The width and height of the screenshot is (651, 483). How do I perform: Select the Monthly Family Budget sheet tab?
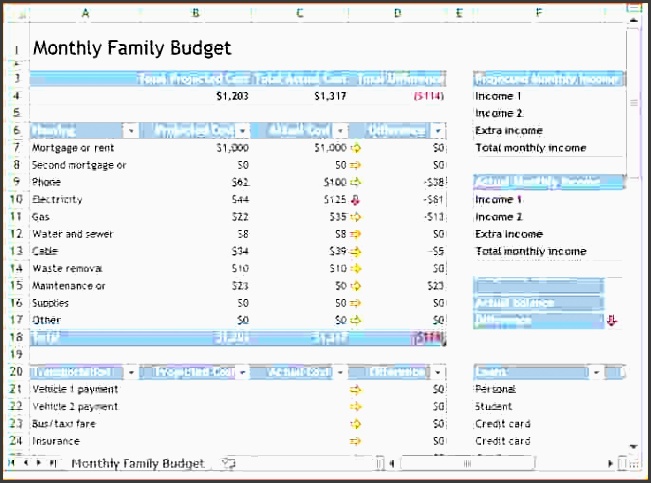point(137,463)
